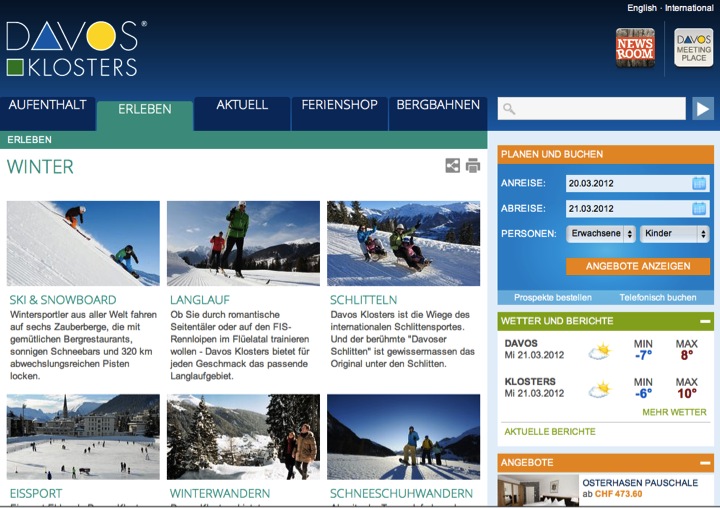Switch language to English

(641, 8)
